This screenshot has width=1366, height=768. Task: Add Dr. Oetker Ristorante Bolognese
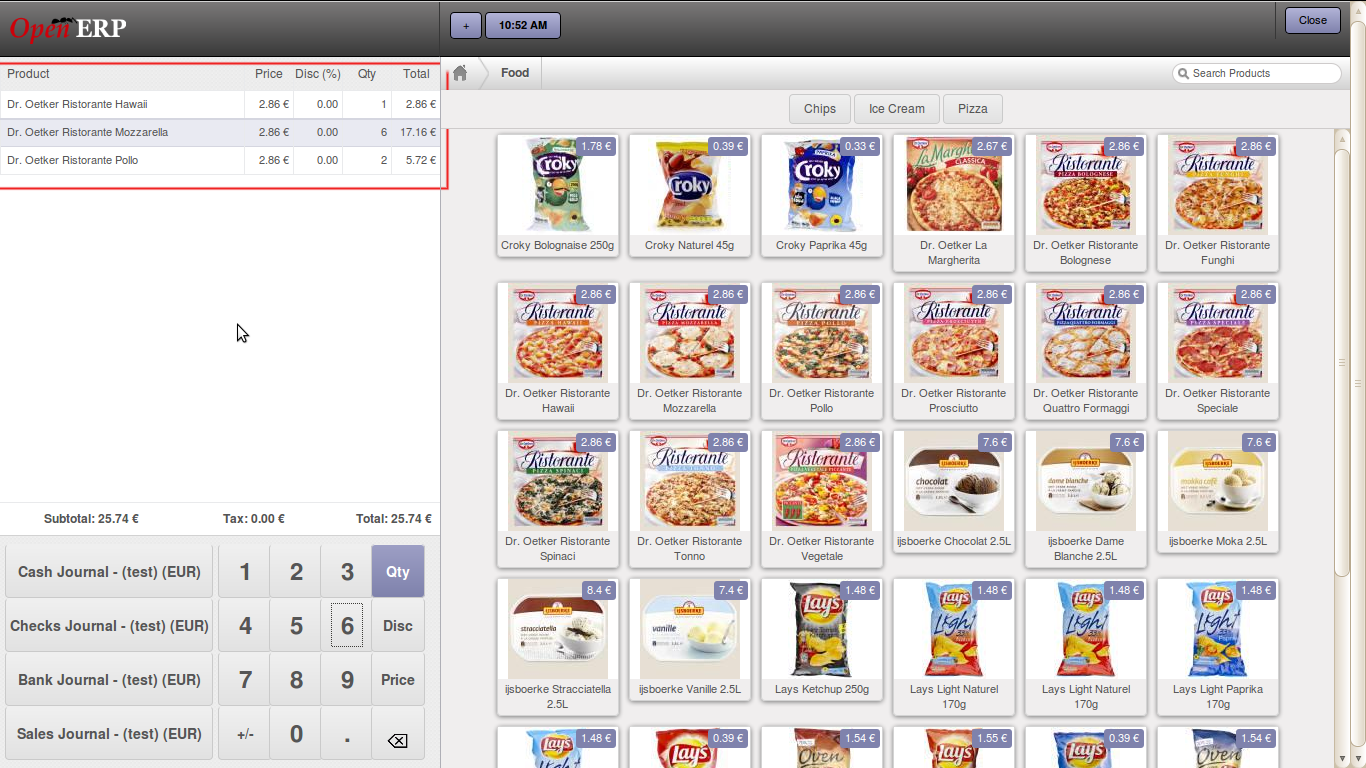pyautogui.click(x=1086, y=203)
